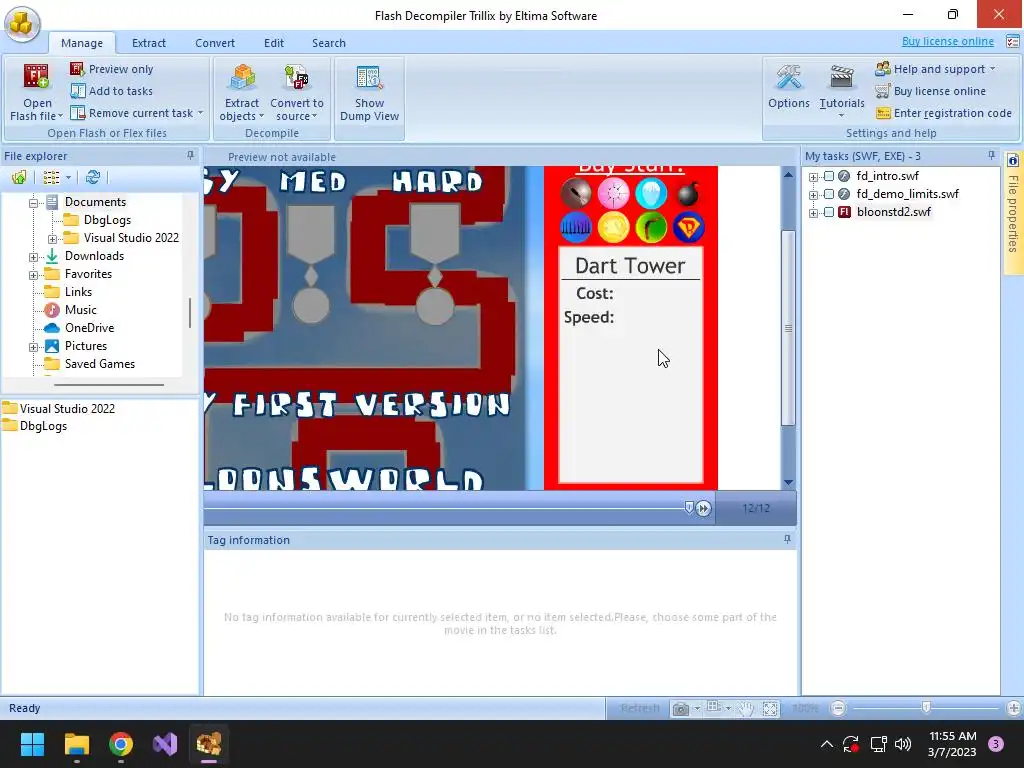The width and height of the screenshot is (1024, 768).
Task: Click the application orb button
Action: pos(22,24)
